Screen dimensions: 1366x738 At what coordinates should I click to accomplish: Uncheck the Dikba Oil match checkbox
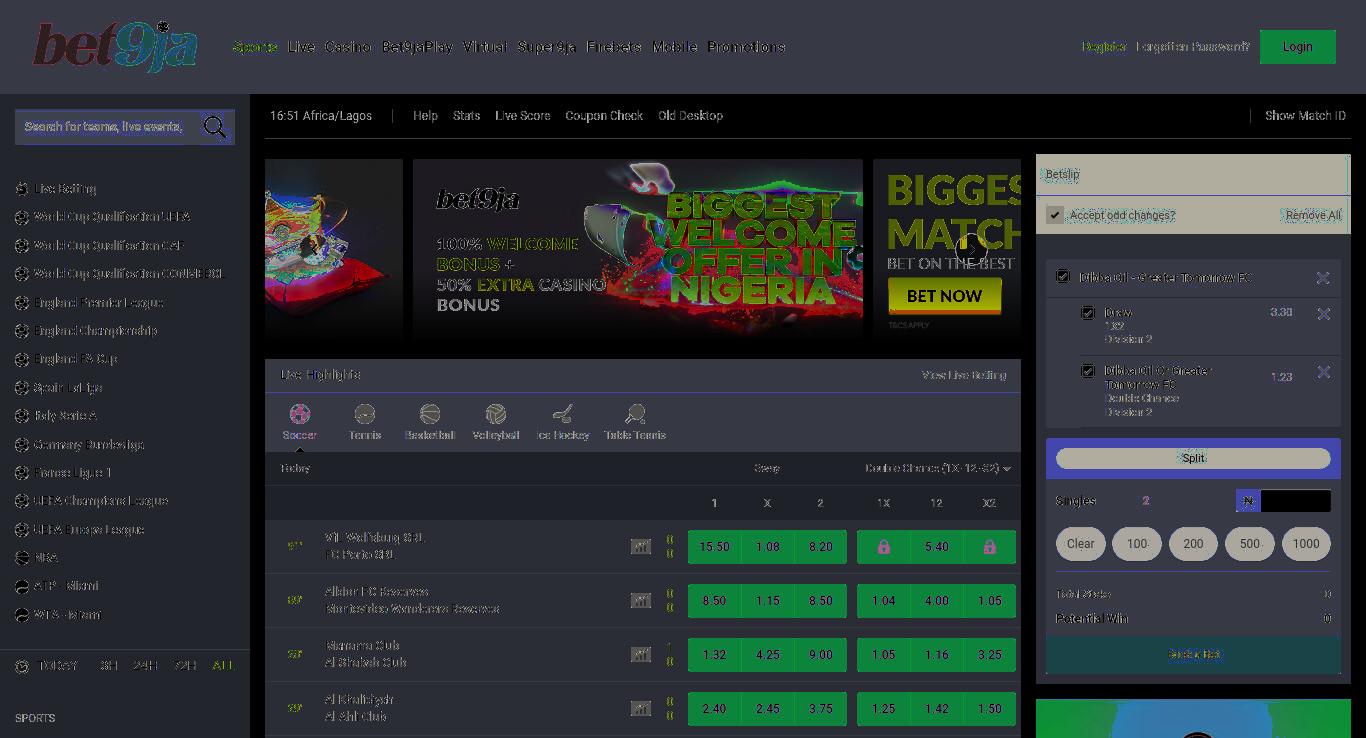tap(1063, 277)
